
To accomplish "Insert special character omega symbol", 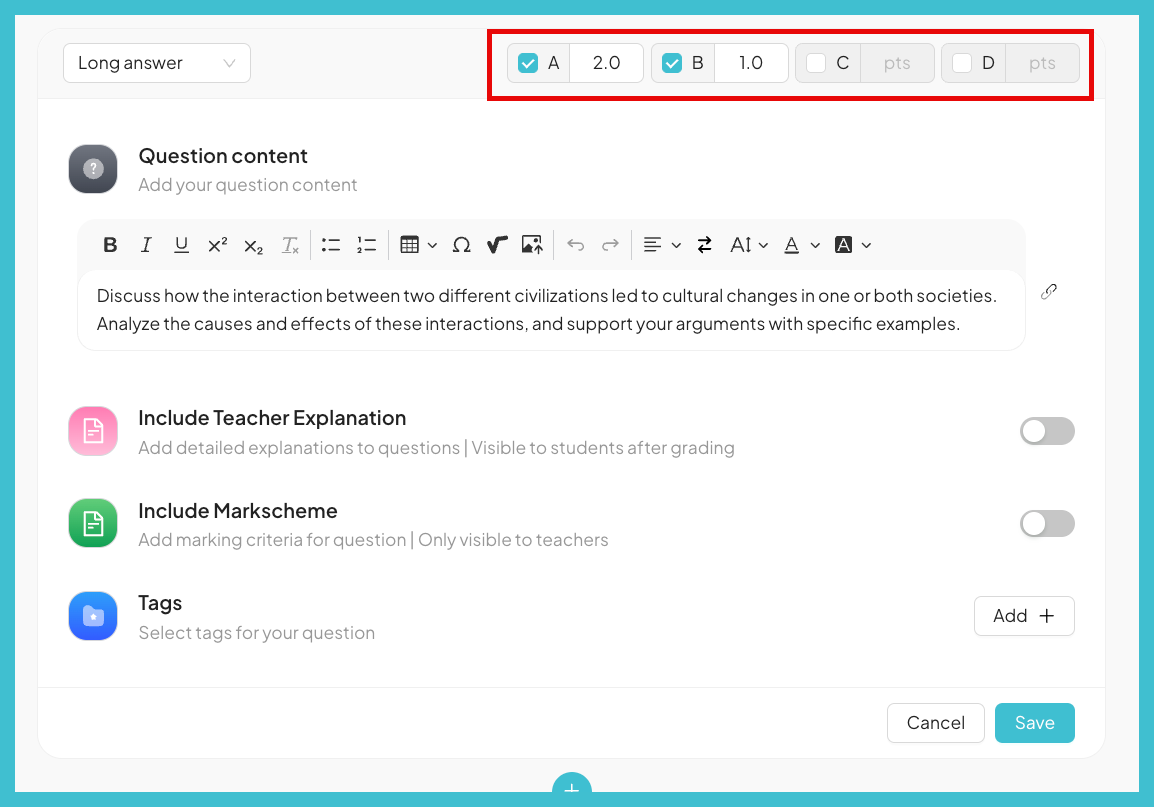I will point(461,245).
